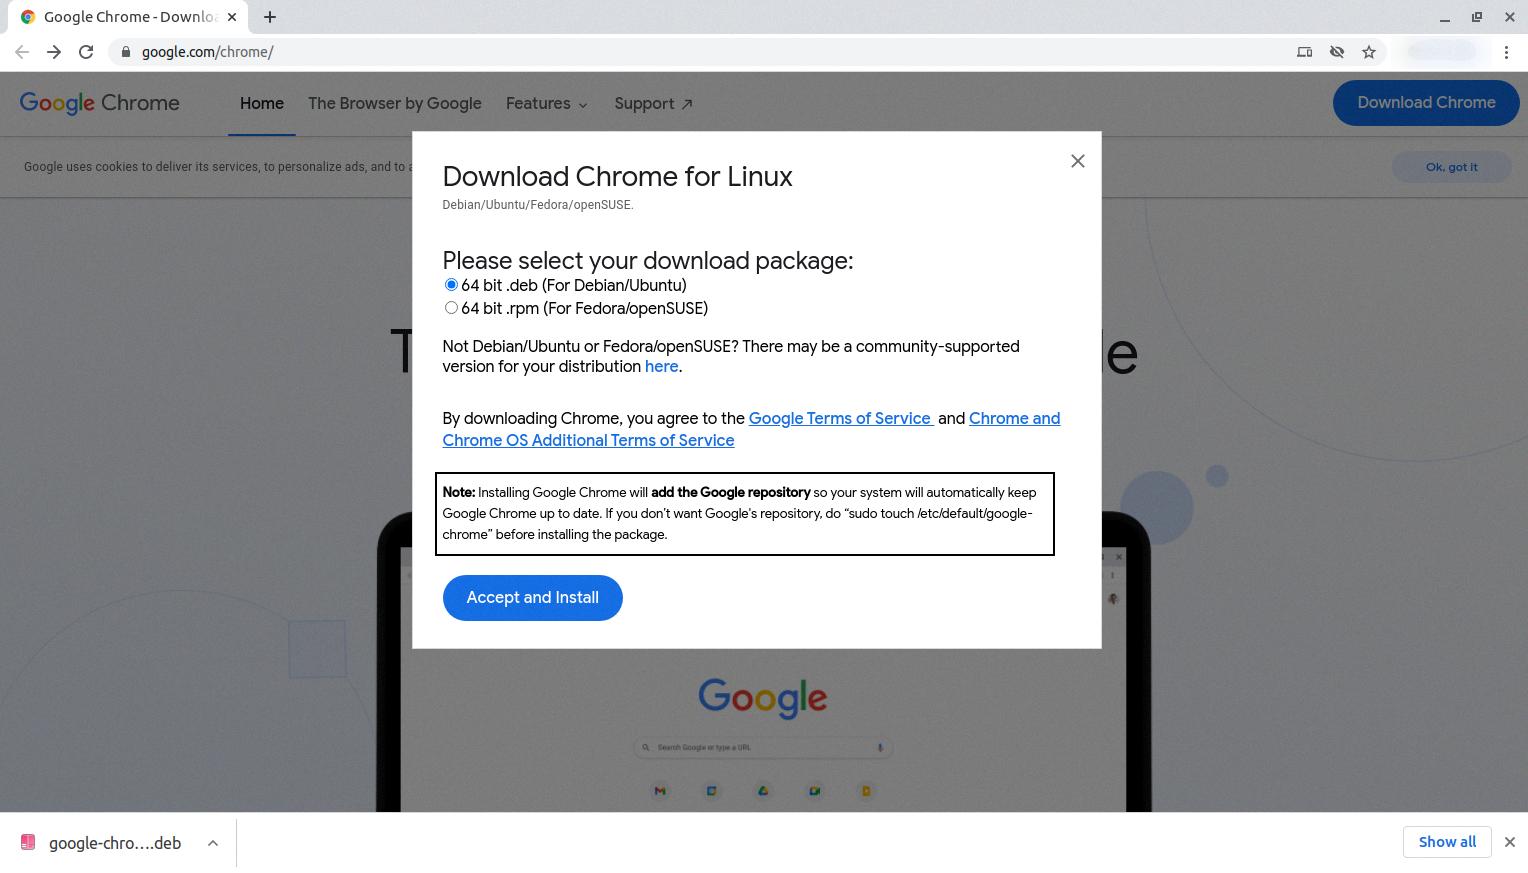Viewport: 1528px width, 873px height.
Task: Open The Browser by Google page
Action: click(394, 104)
